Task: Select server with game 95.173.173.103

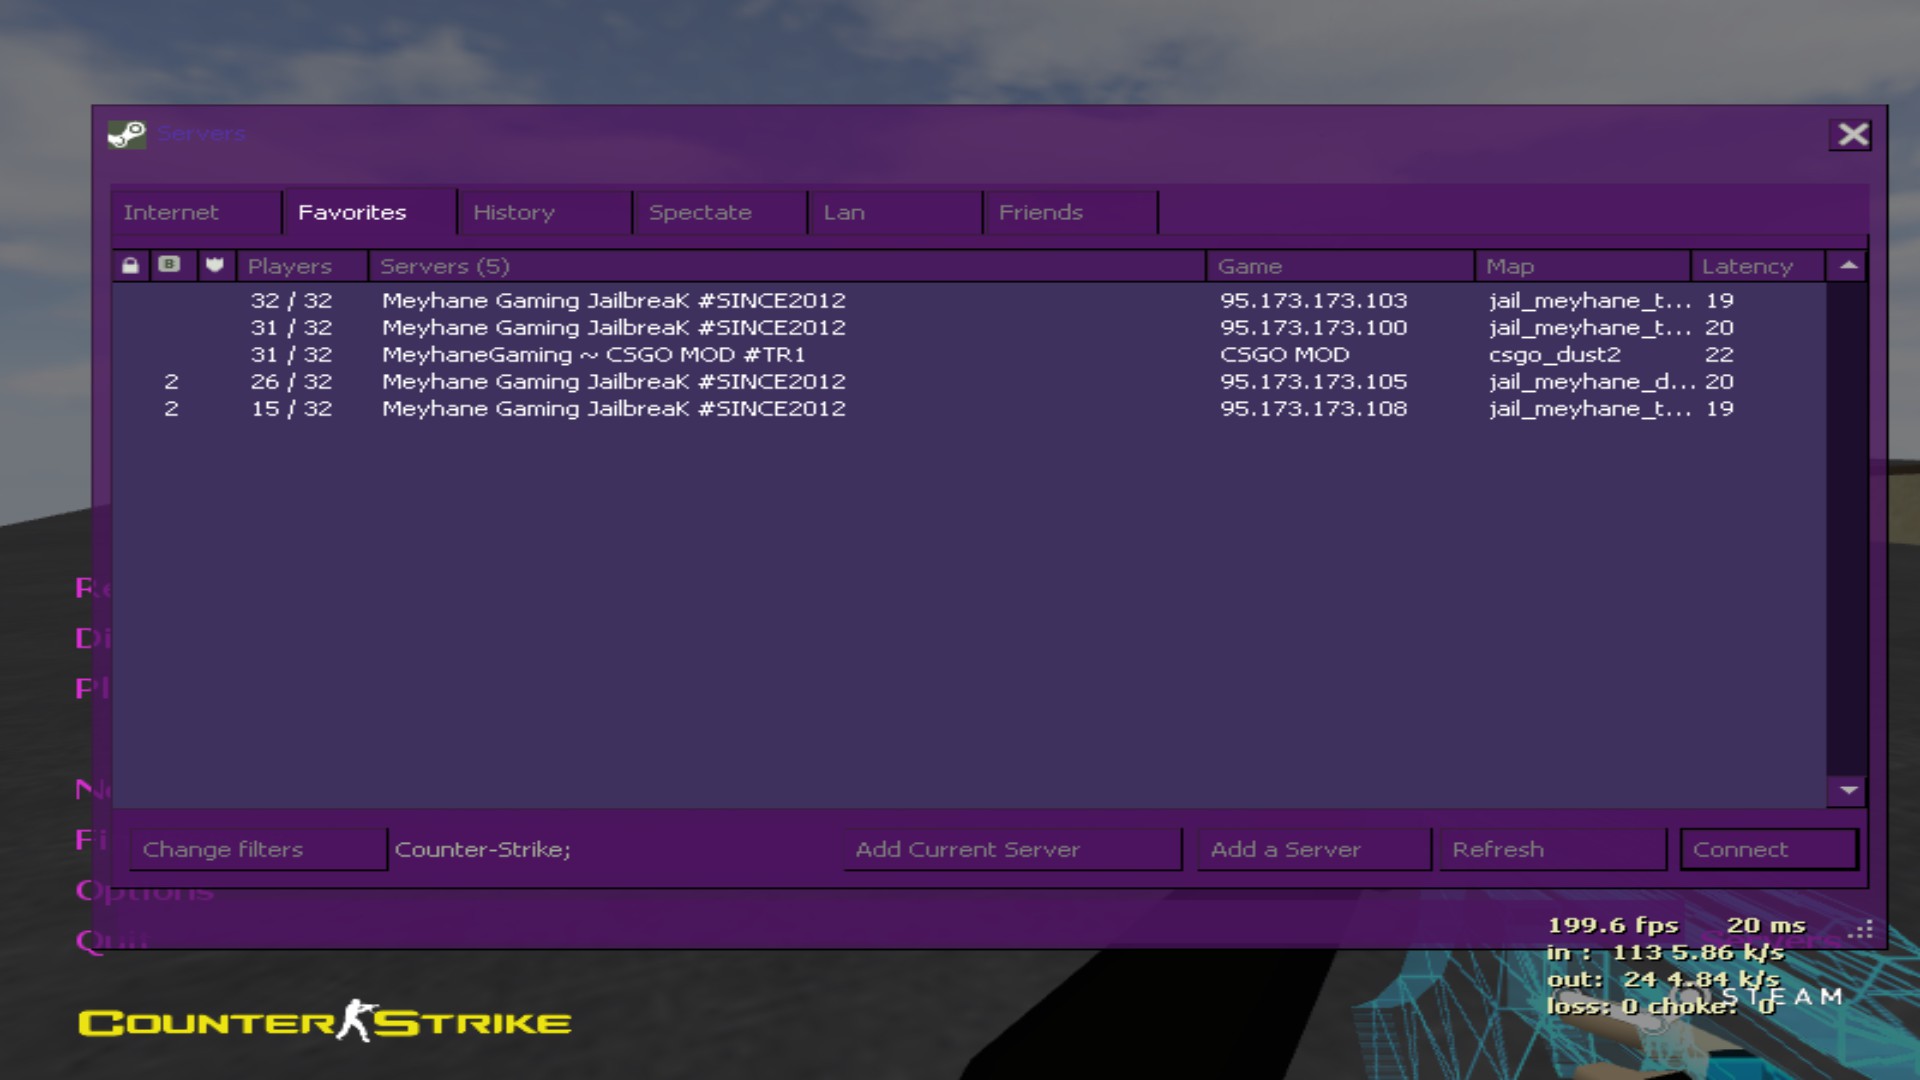Action: coord(969,300)
